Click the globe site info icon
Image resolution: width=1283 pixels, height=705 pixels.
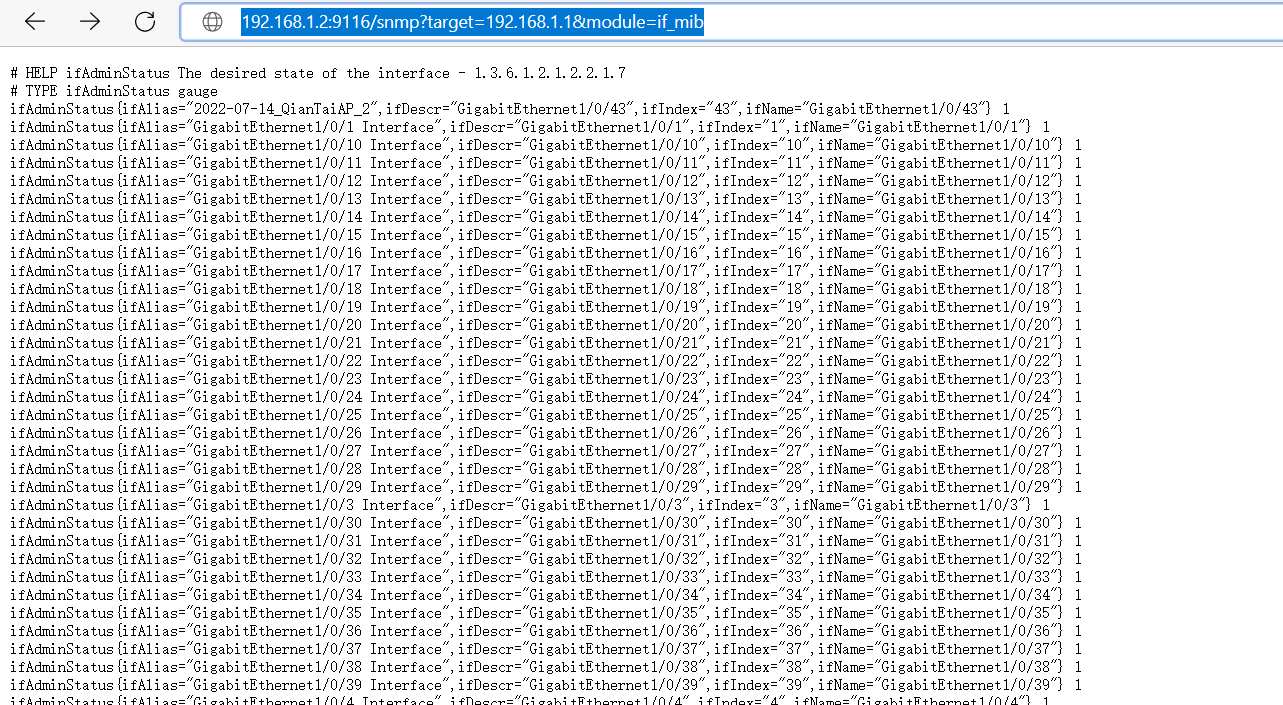click(212, 22)
